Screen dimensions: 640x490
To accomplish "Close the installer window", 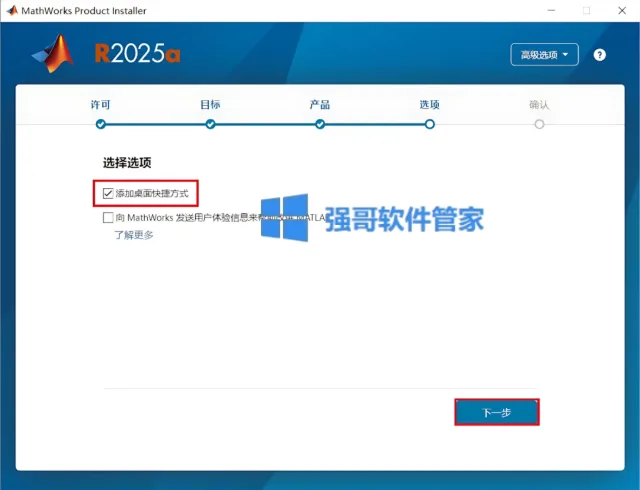I will click(x=622, y=11).
